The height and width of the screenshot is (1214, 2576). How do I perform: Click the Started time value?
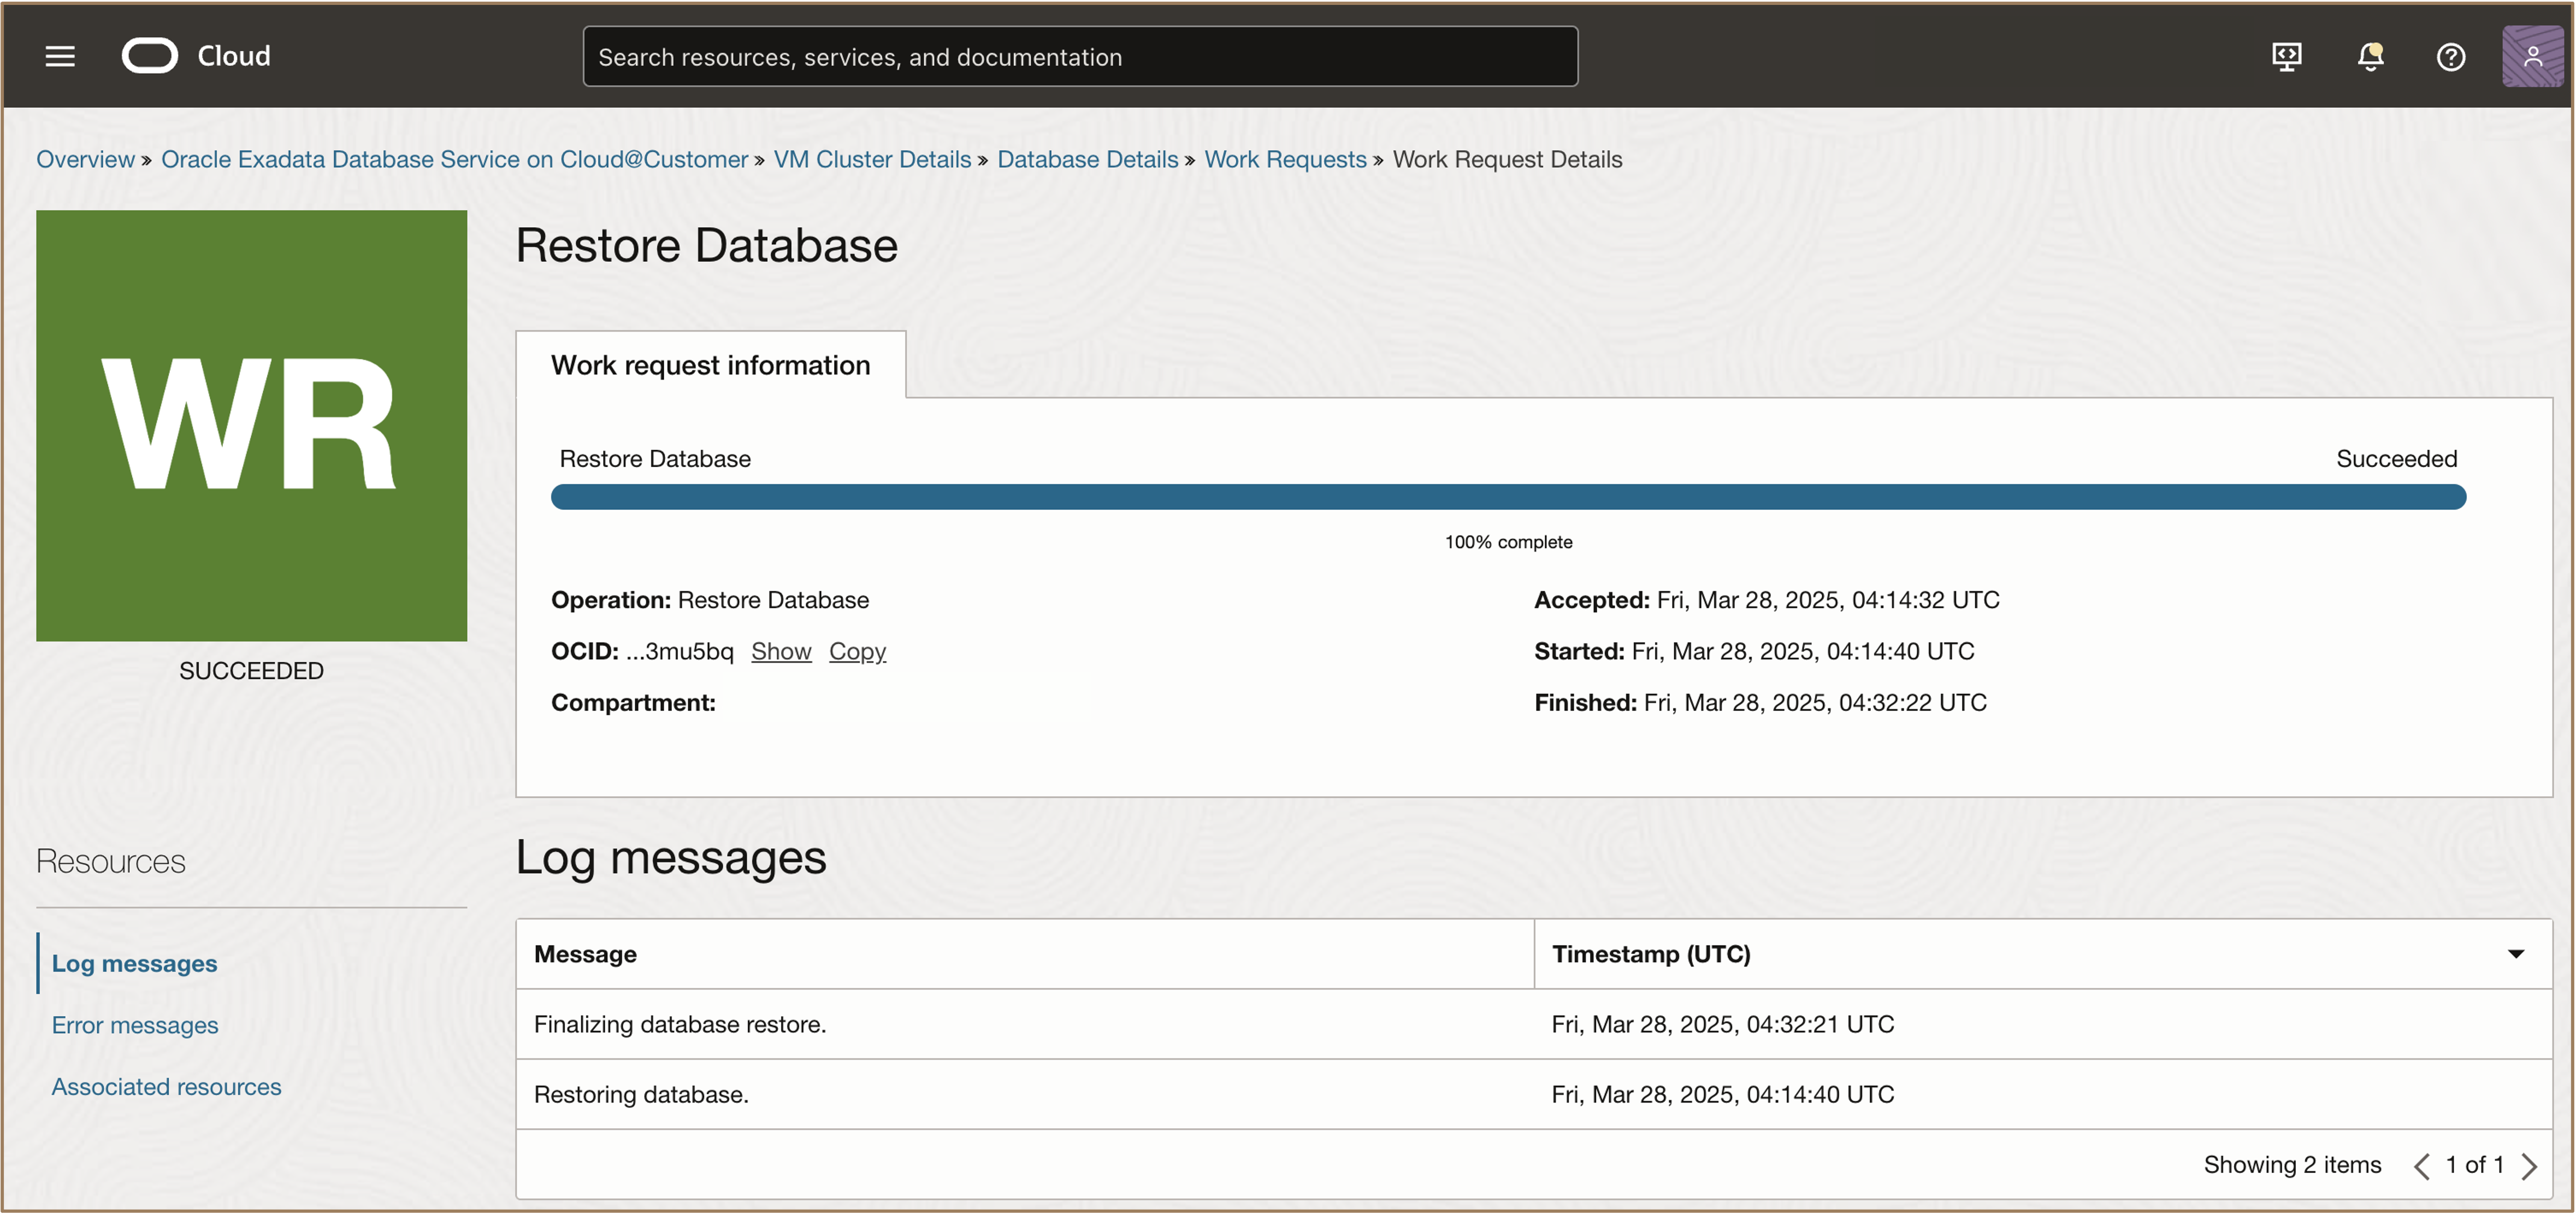[x=1803, y=651]
